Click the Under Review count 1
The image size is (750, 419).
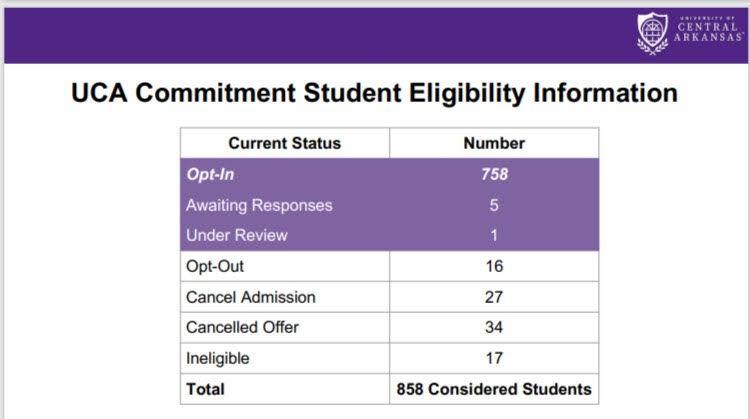[494, 235]
